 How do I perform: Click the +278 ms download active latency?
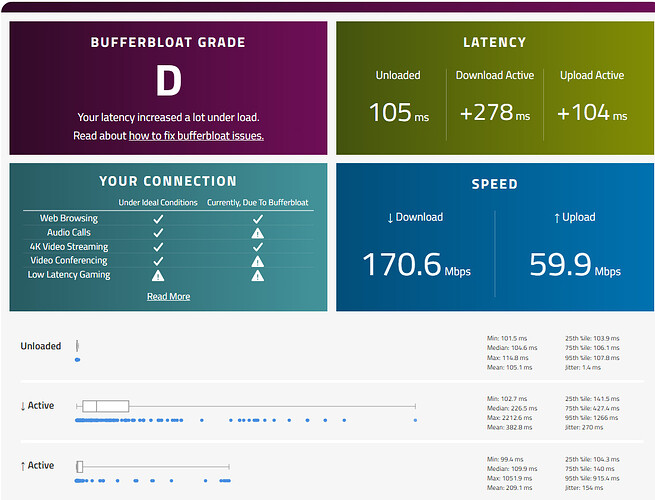[495, 112]
